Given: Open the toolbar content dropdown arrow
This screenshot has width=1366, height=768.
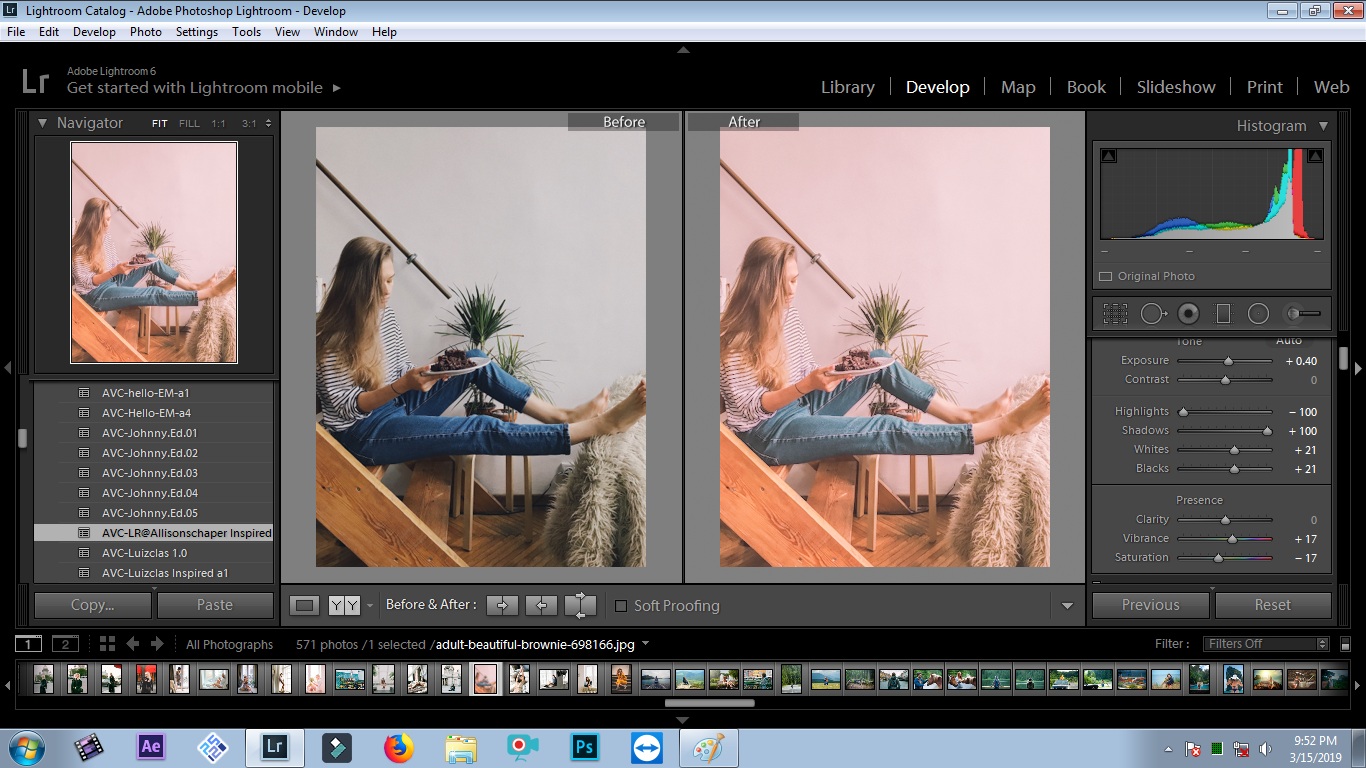Looking at the screenshot, I should [x=1067, y=606].
